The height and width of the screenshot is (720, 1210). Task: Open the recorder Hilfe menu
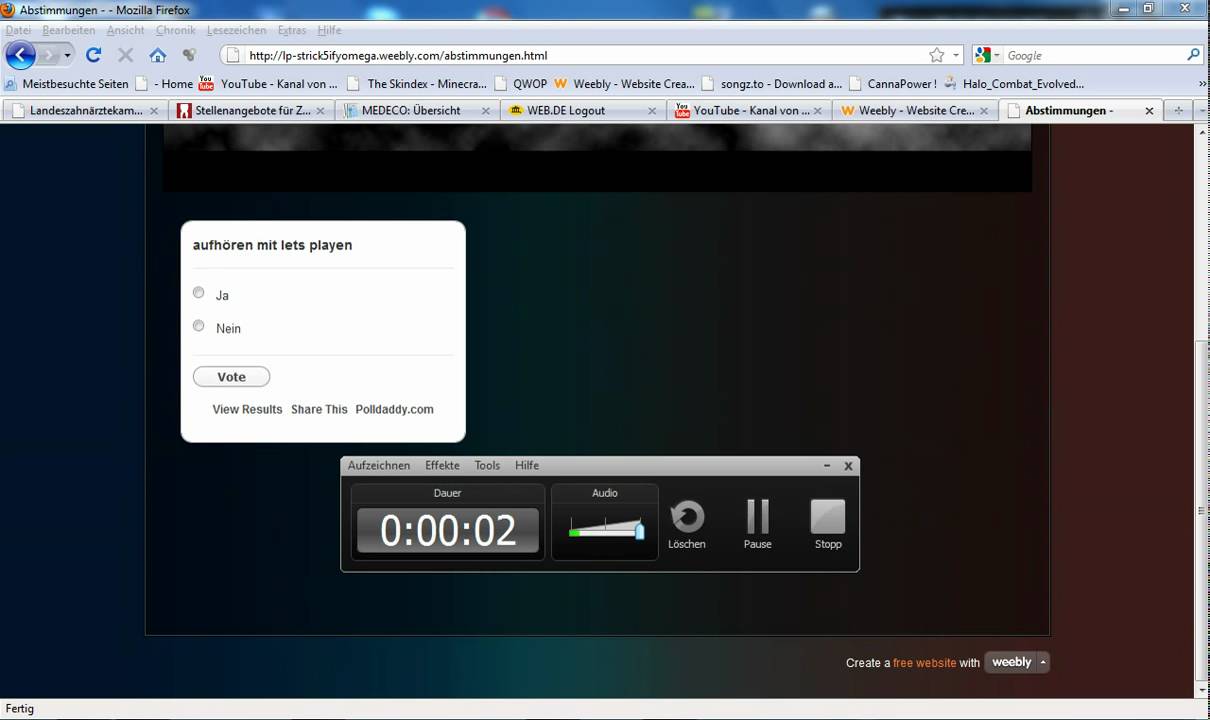click(x=527, y=466)
